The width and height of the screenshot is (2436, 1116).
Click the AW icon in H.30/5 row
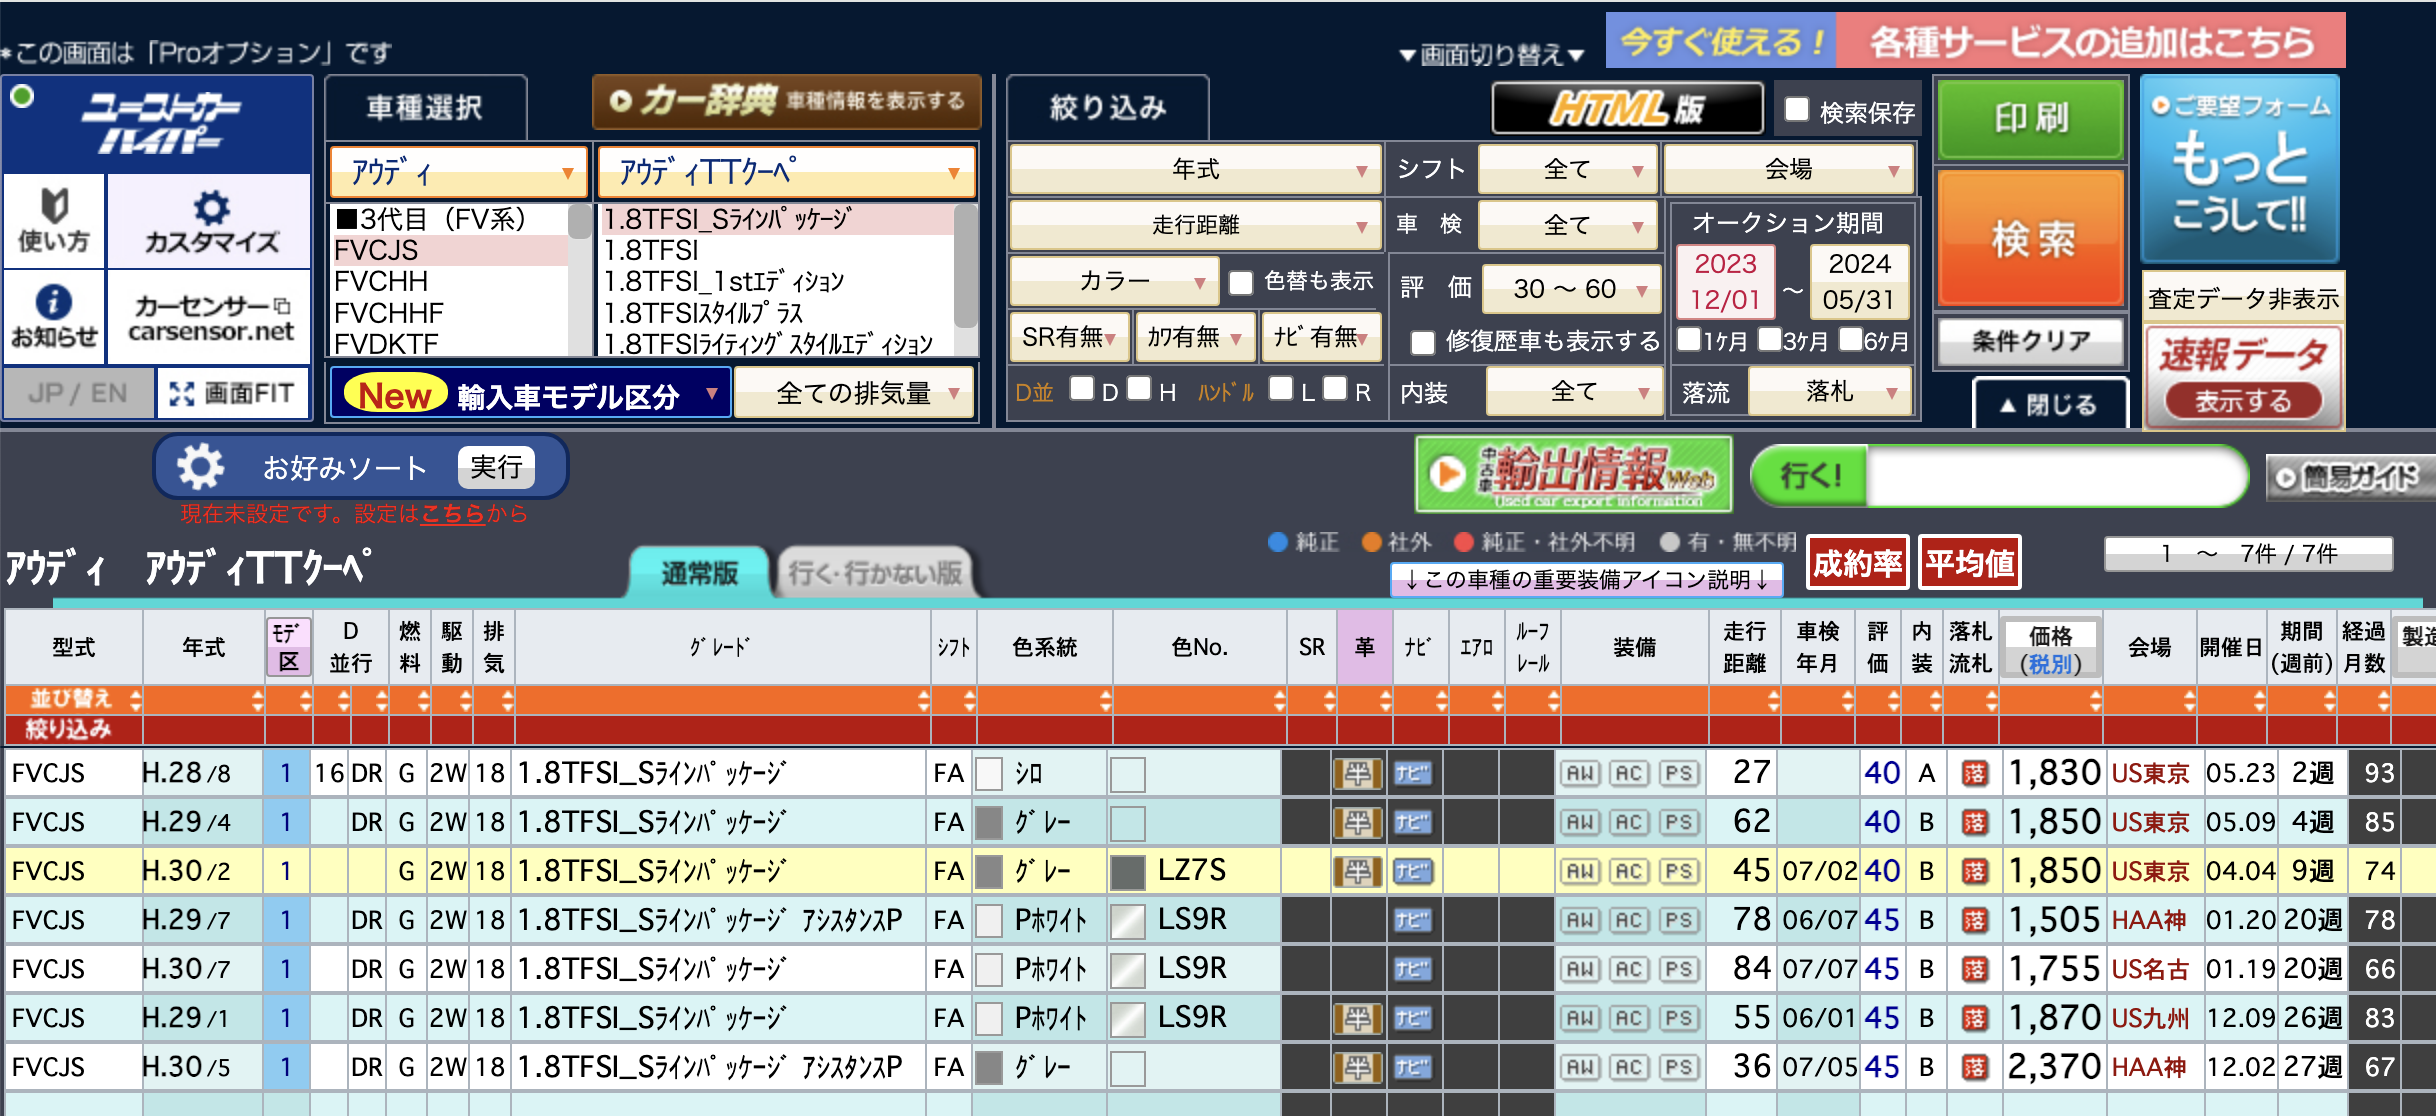click(1580, 1067)
